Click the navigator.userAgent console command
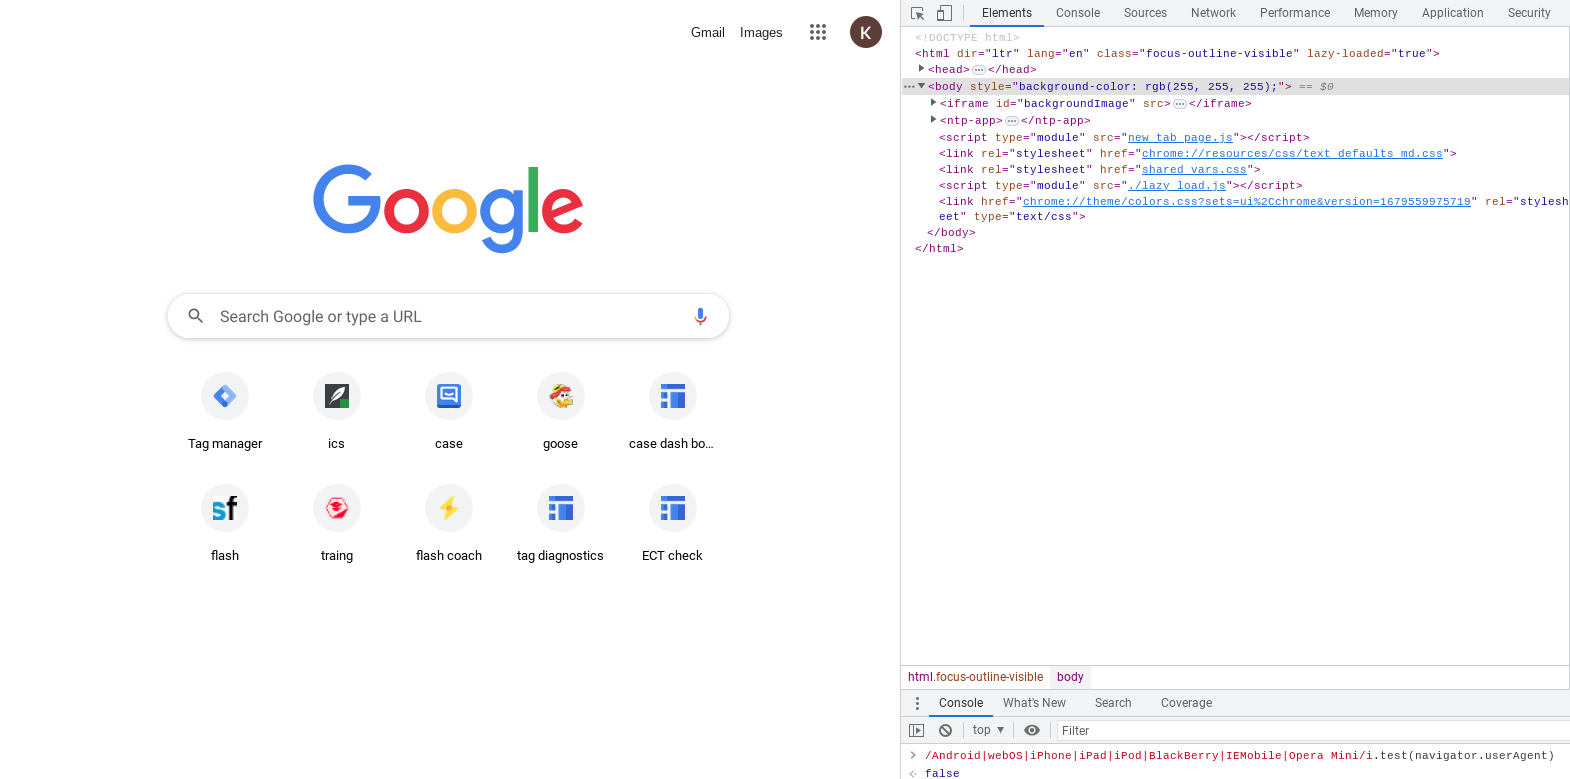Screen dimensions: 1570x779 [x=1239, y=756]
